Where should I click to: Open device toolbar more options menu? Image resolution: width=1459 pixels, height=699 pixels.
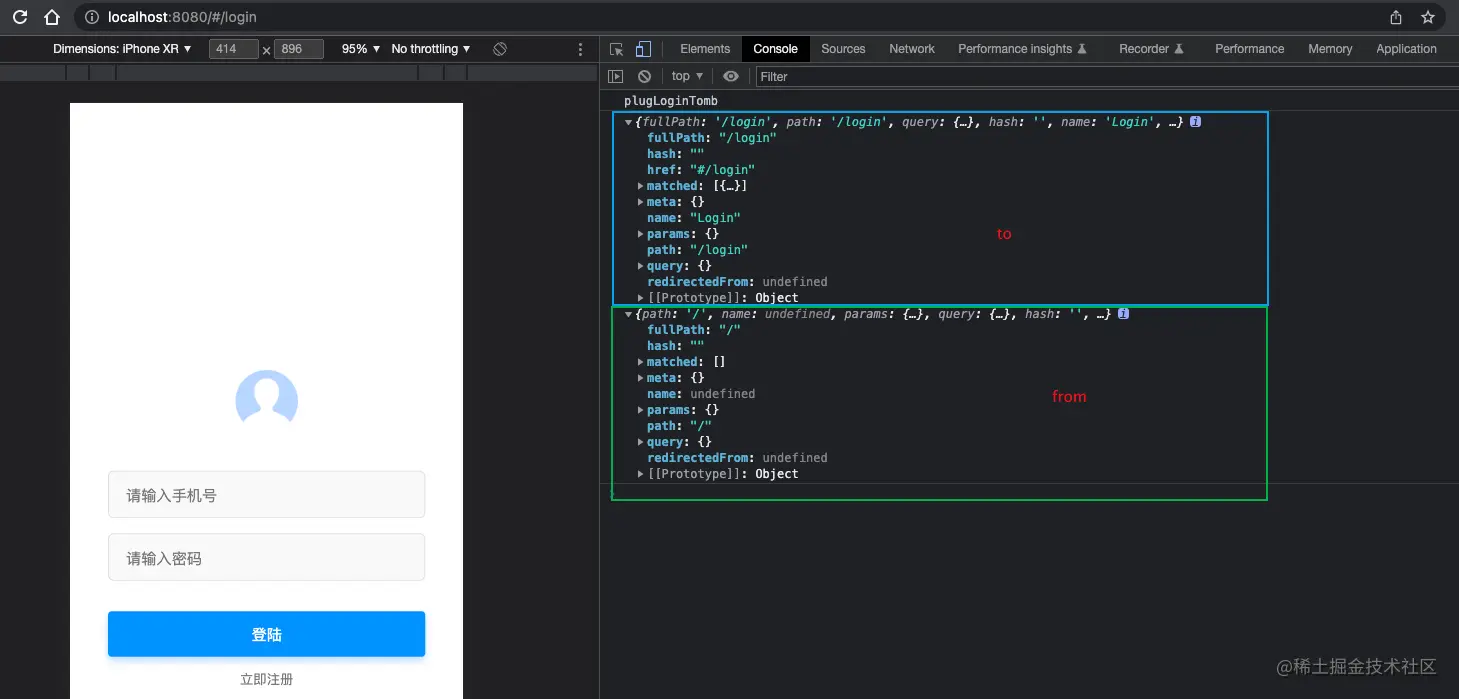coord(581,49)
